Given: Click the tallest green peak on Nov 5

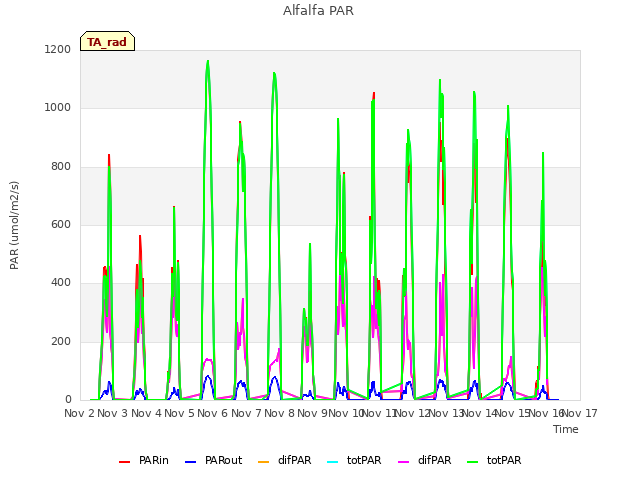Looking at the screenshot, I should coord(208,61).
